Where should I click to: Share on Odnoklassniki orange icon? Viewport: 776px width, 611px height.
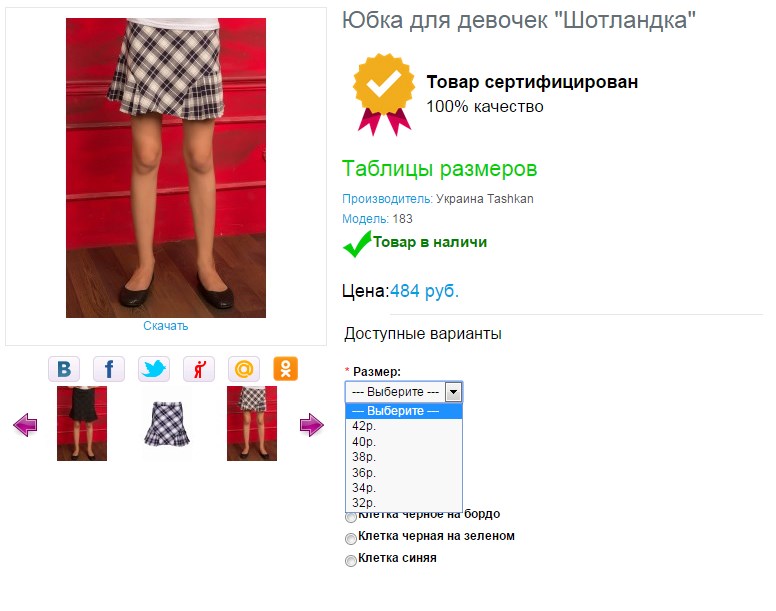click(286, 369)
